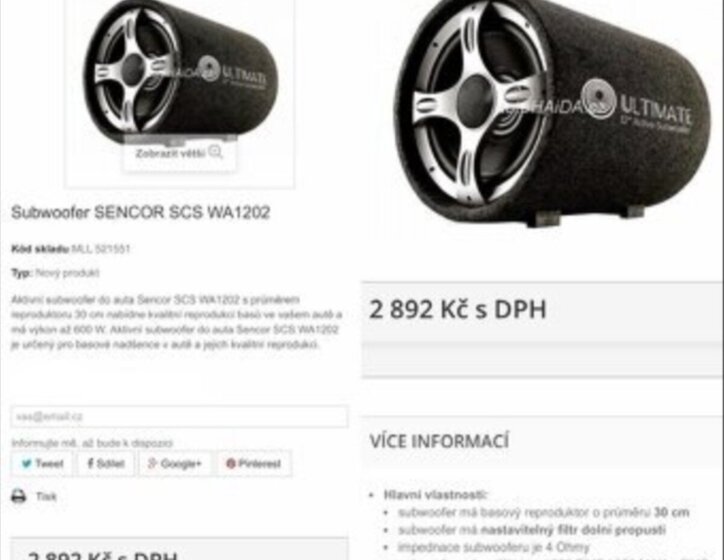Click the Kód skladu MLL 521551 text

71,249
